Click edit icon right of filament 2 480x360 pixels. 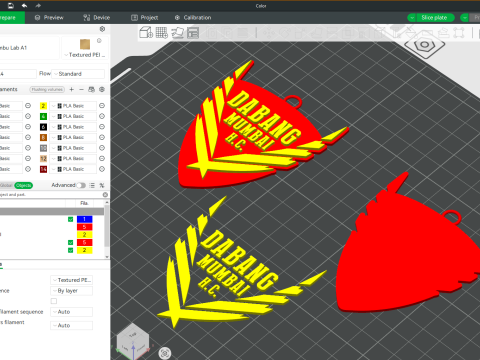click(102, 106)
